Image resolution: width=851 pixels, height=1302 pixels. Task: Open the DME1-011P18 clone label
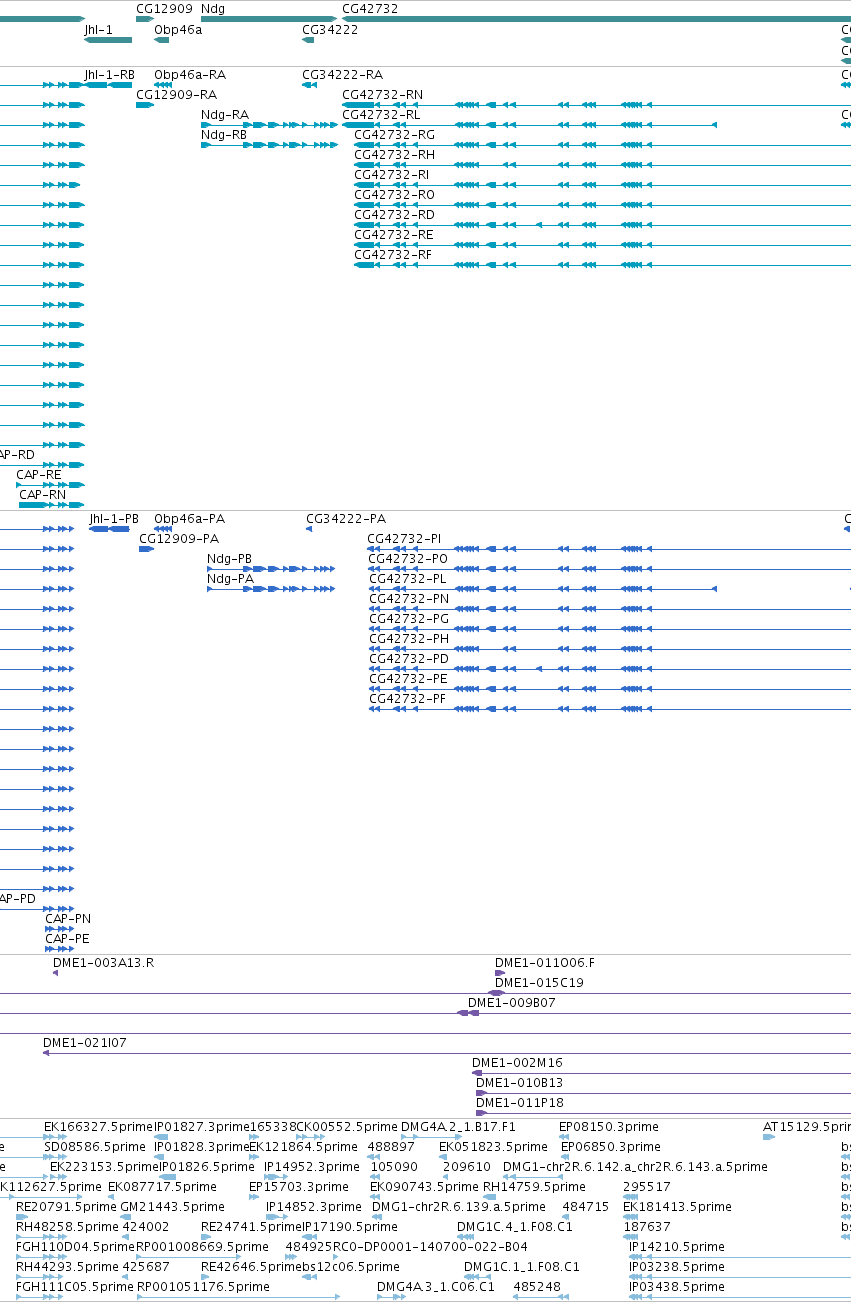pyautogui.click(x=520, y=1103)
